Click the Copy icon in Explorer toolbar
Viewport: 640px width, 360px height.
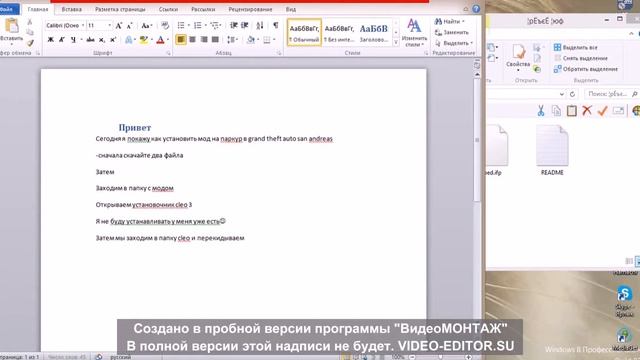(x=556, y=111)
